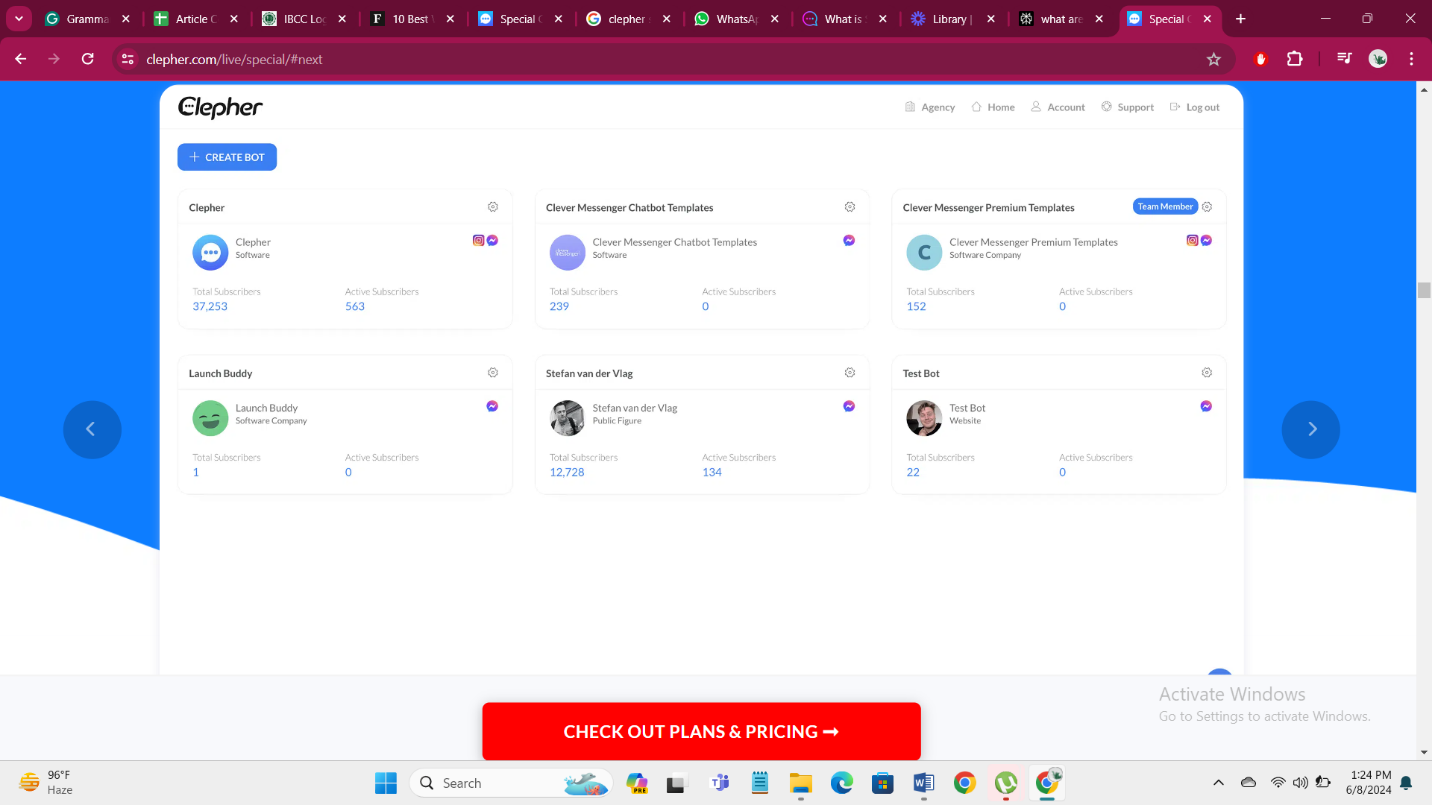
Task: Open Support in the top navigation
Action: click(x=1128, y=107)
